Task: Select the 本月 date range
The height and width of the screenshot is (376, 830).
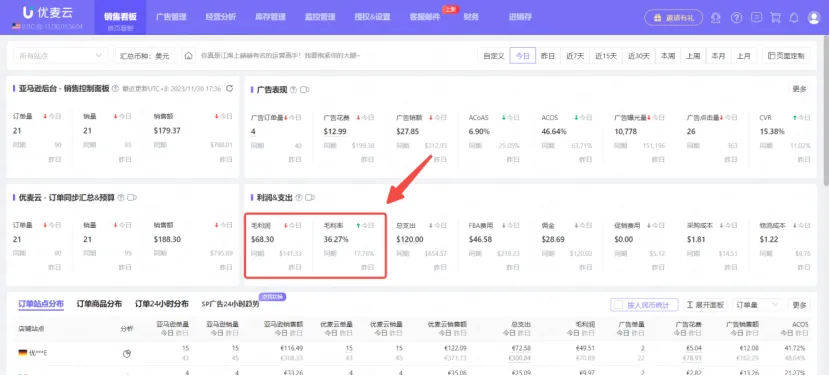Action: 718,56
